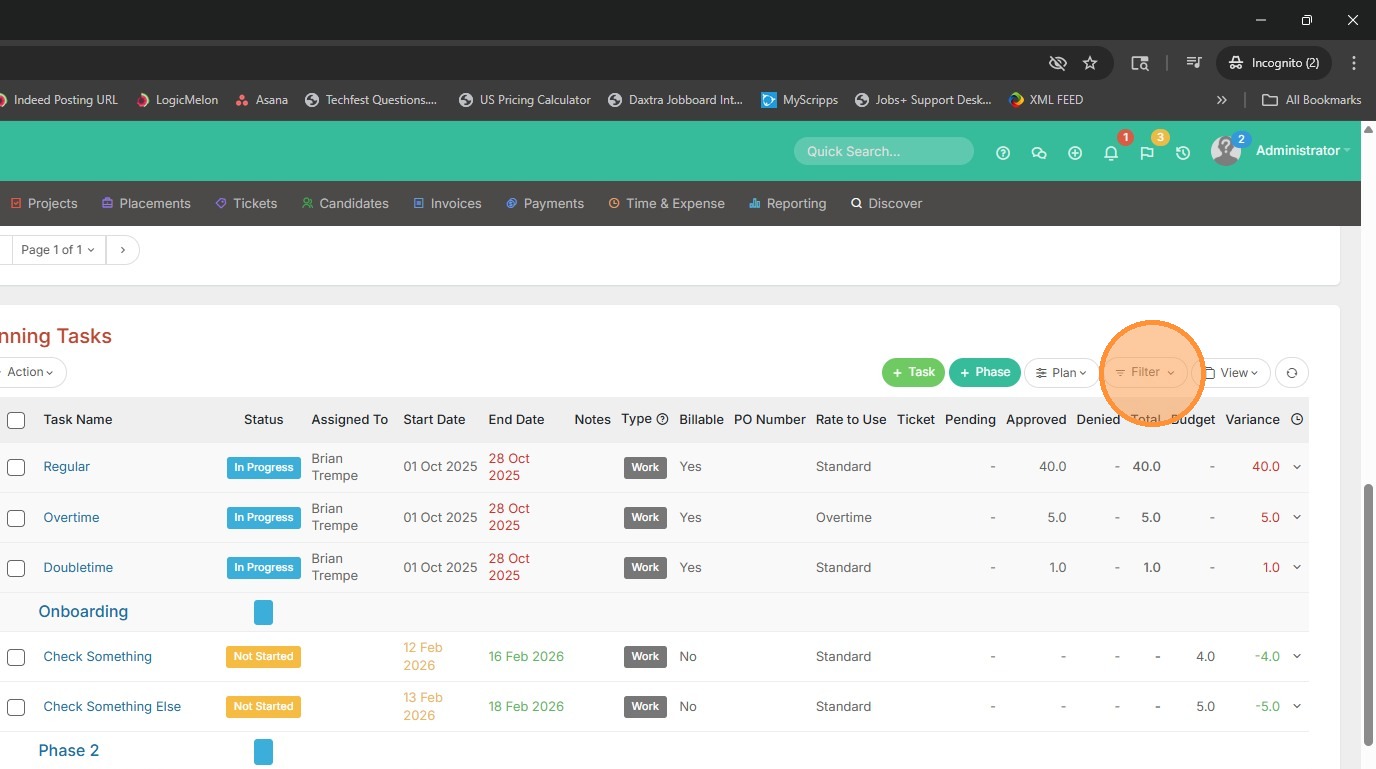
Task: Open the Payments menu
Action: (545, 204)
